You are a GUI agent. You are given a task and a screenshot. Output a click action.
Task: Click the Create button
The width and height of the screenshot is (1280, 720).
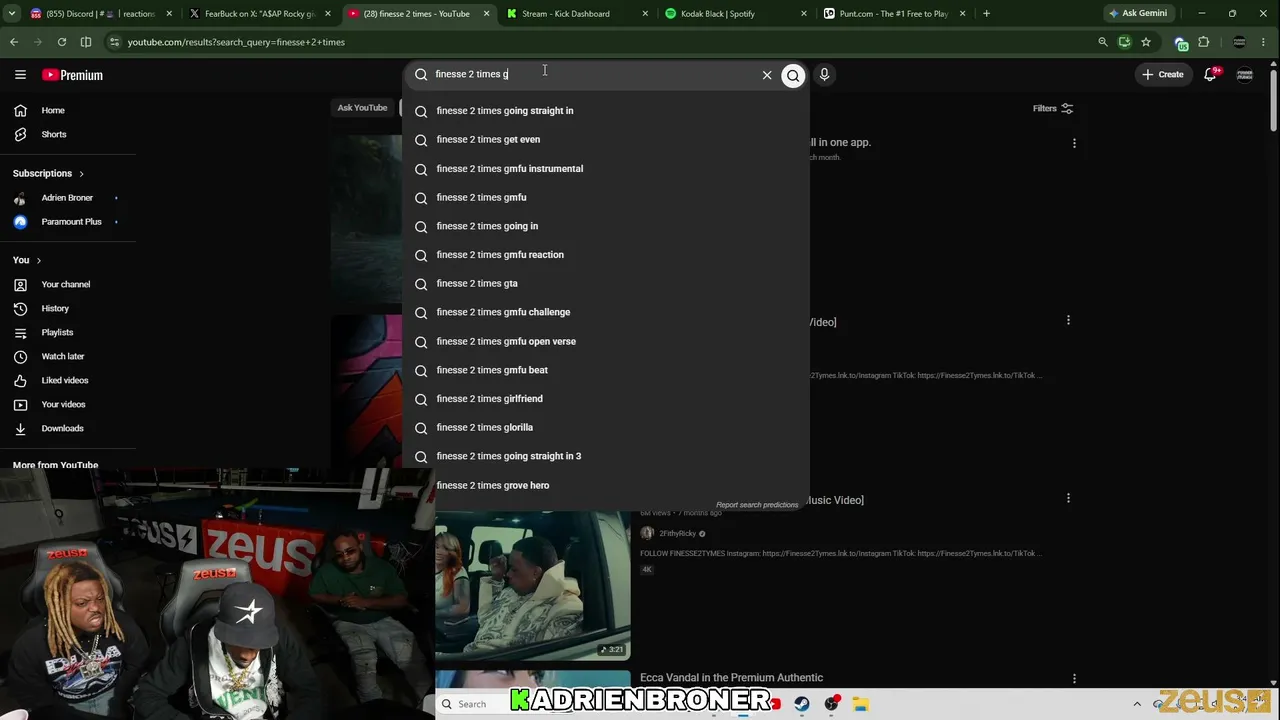click(1162, 75)
